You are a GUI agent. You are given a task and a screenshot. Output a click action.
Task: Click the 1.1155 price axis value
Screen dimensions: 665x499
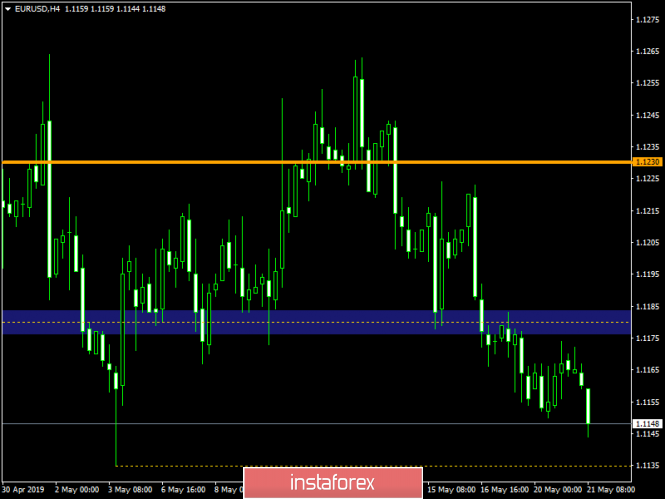tap(648, 402)
